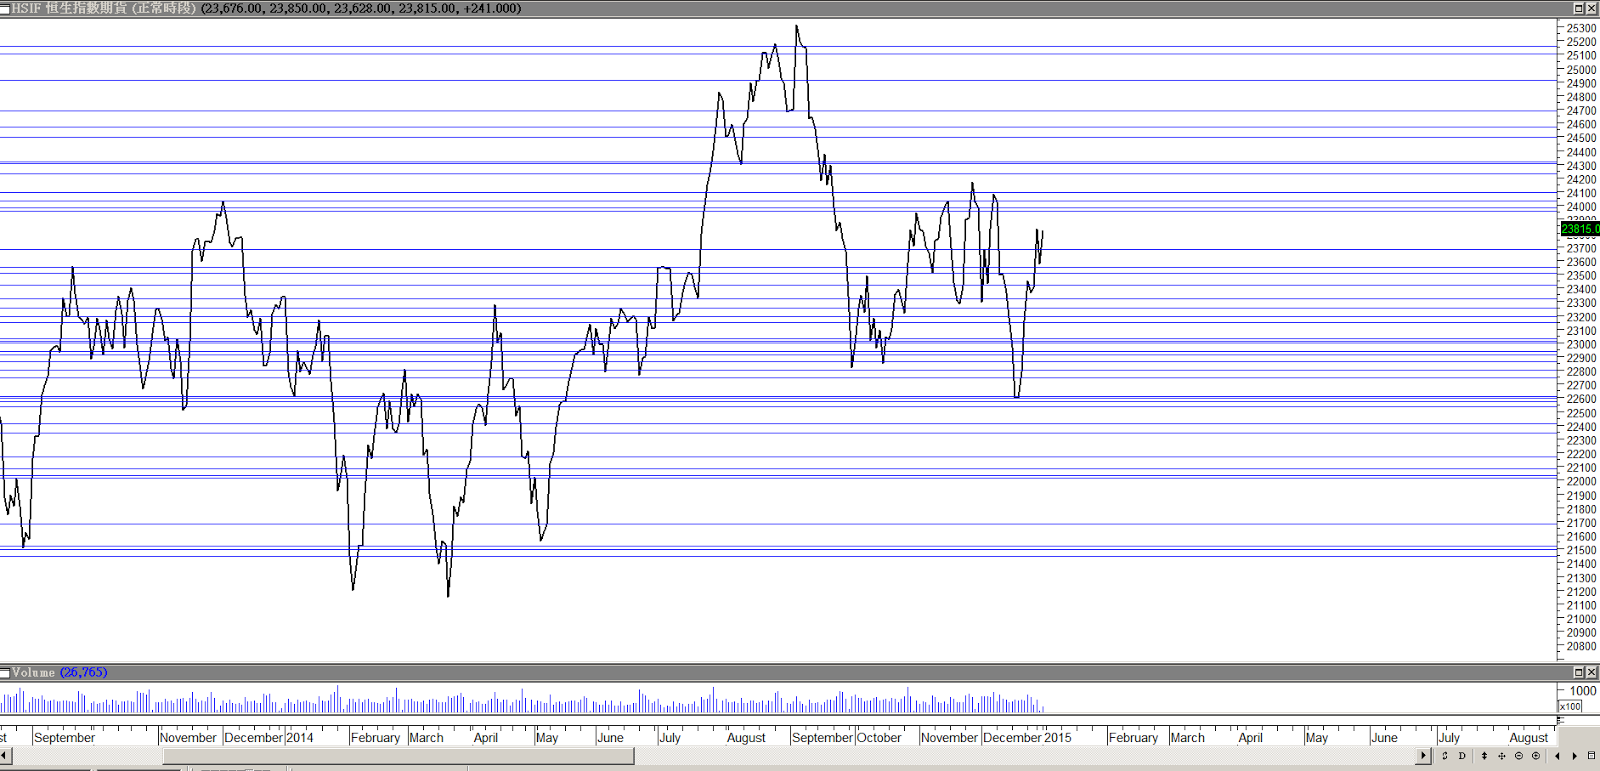1600x771 pixels.
Task: Click the 25300 price axis label
Action: click(1581, 29)
